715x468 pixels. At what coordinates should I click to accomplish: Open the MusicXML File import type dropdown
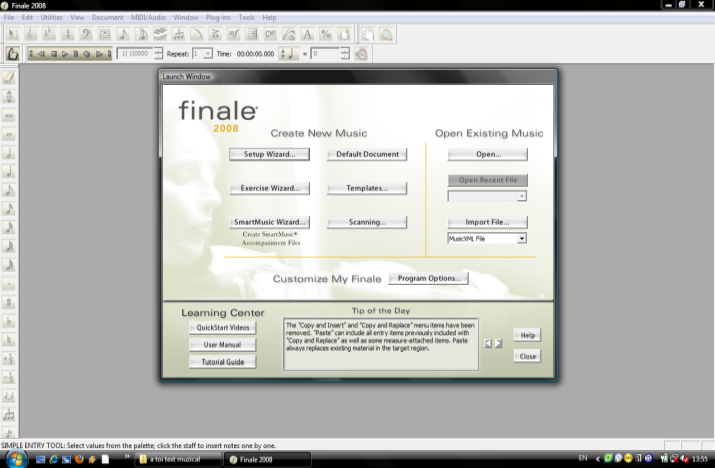pyautogui.click(x=522, y=239)
